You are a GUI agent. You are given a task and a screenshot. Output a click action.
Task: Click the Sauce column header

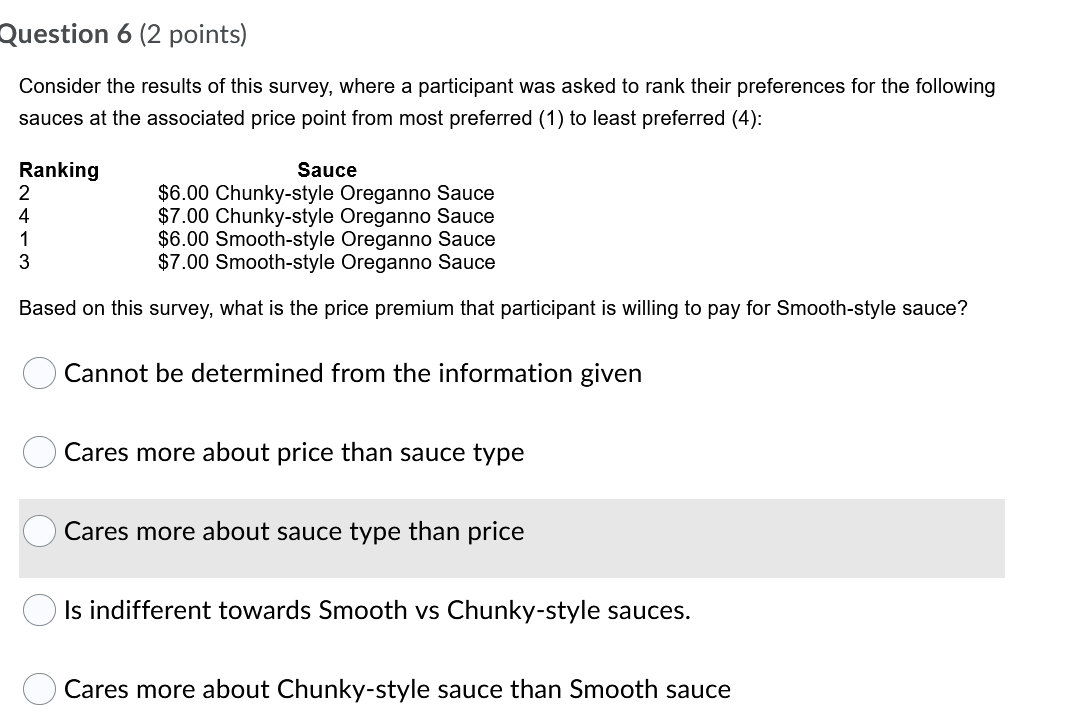click(326, 170)
